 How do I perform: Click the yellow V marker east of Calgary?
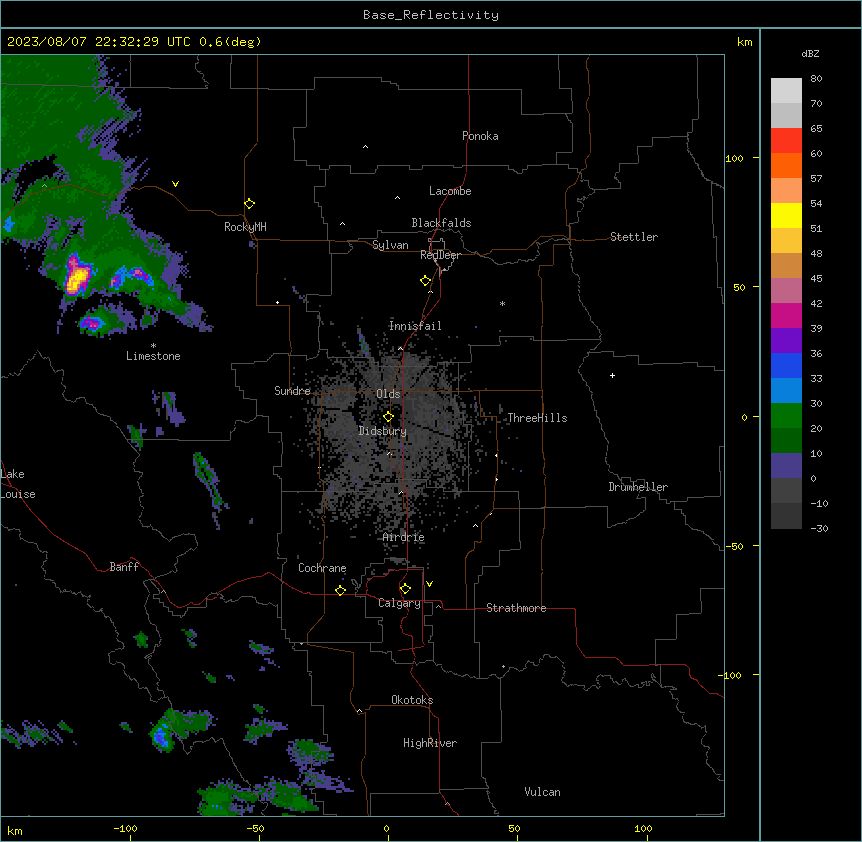coord(429,584)
